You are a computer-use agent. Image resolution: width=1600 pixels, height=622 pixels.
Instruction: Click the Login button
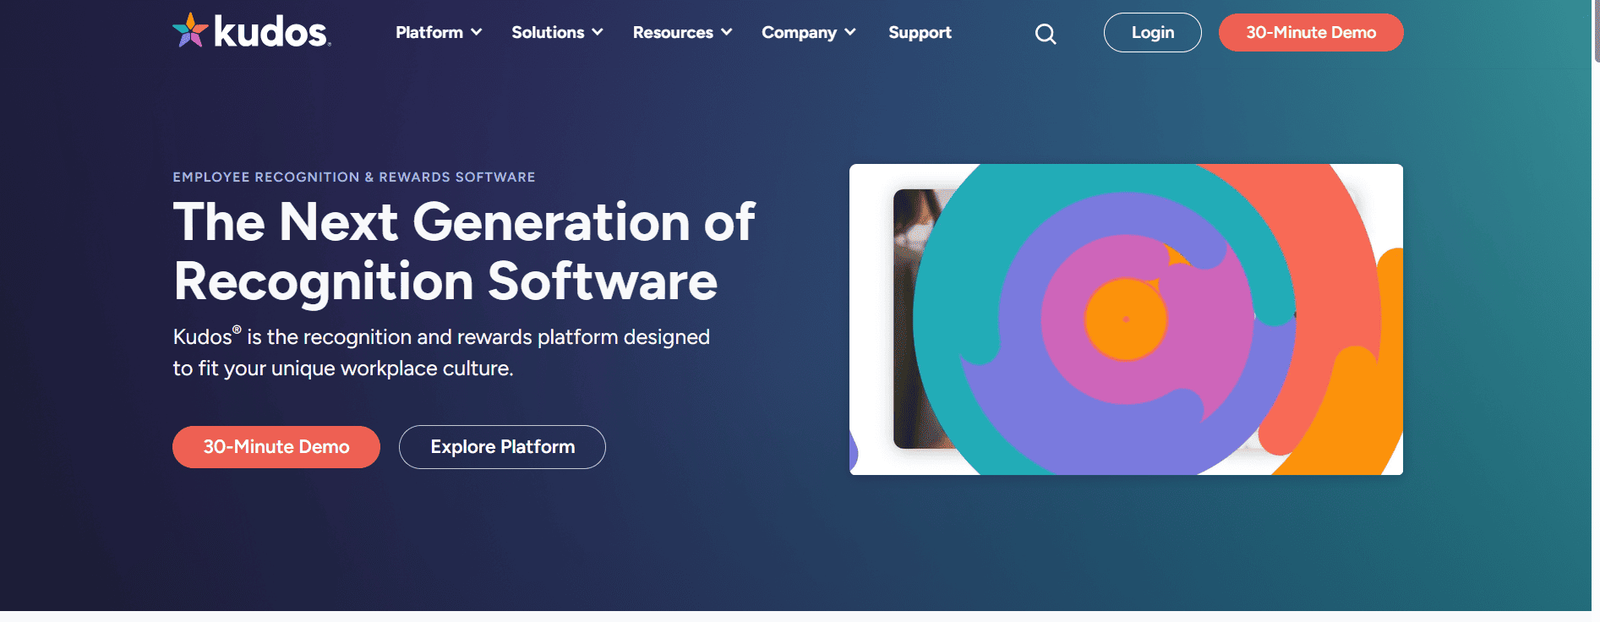pyautogui.click(x=1152, y=32)
